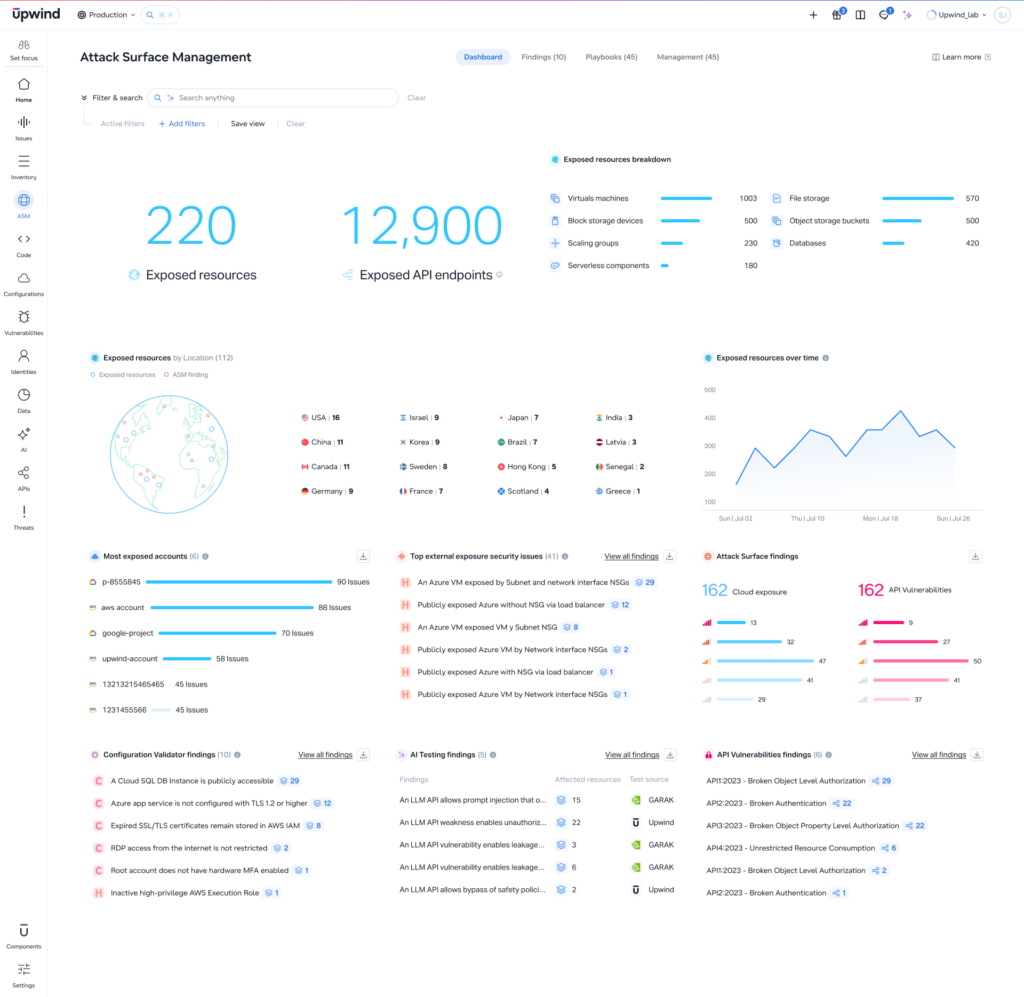Switch to Findings (10) tab
The image size is (1024, 997).
(543, 57)
